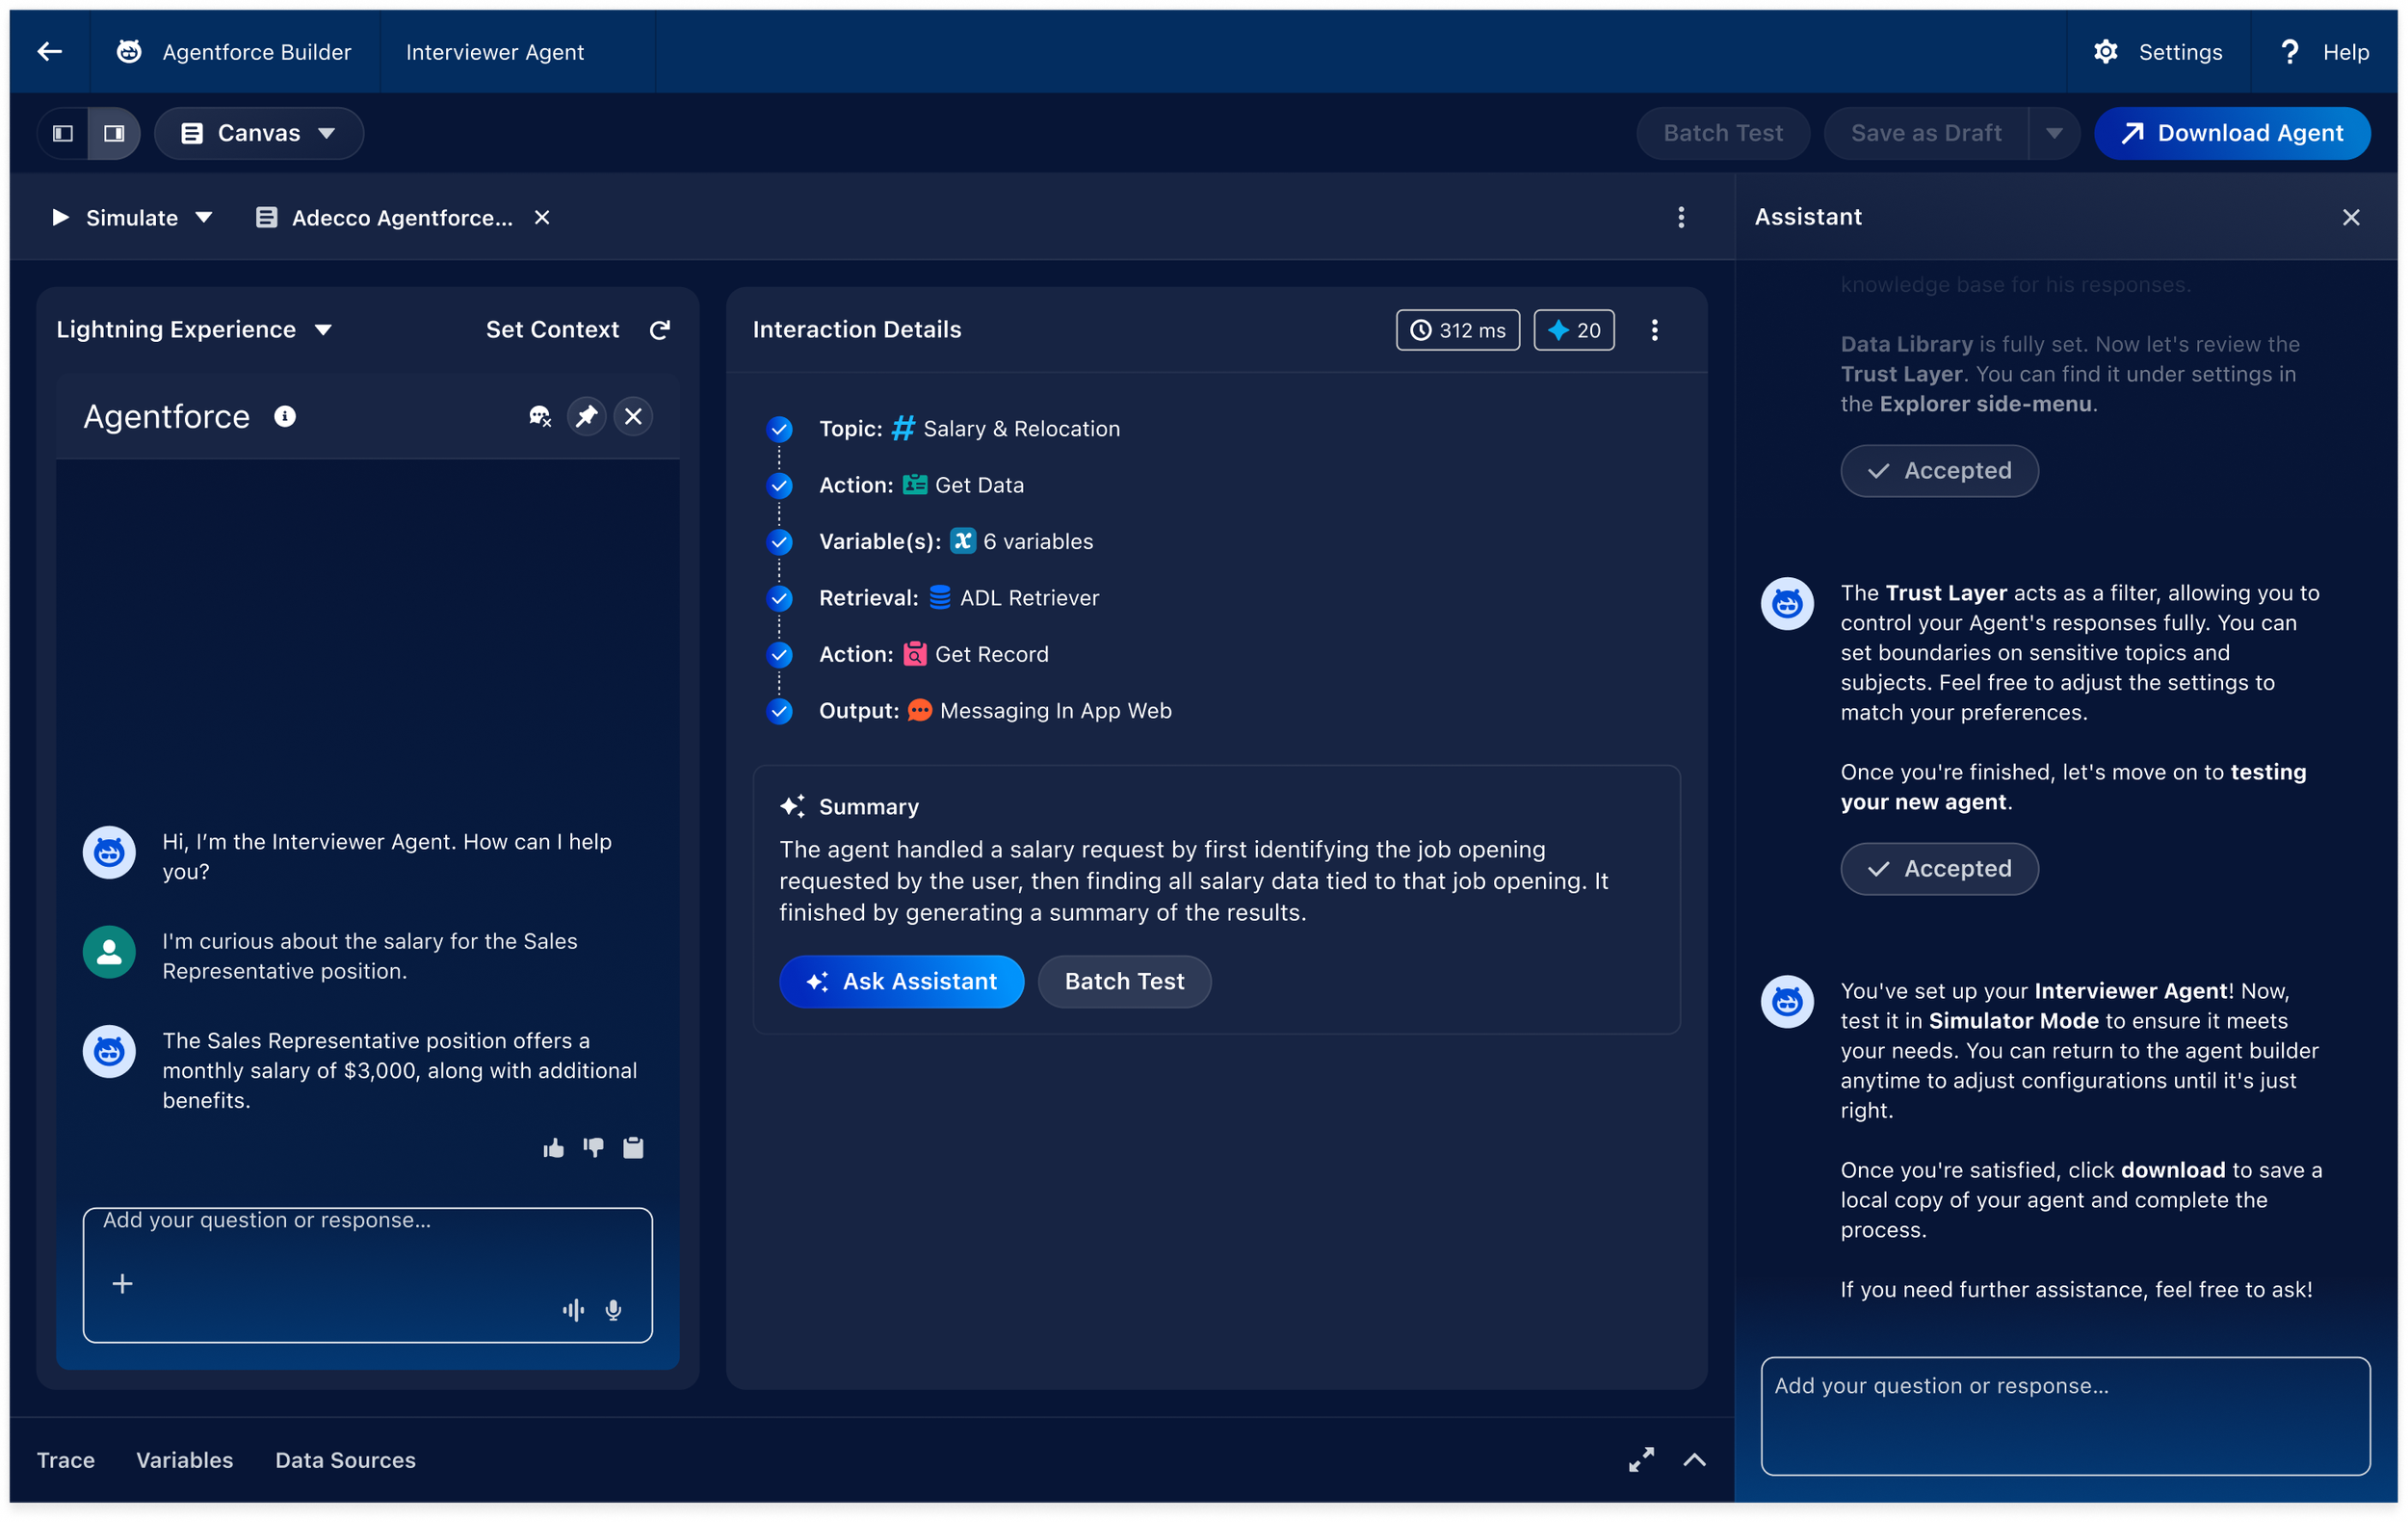The height and width of the screenshot is (1522, 2408).
Task: Go back with the left arrow
Action: (49, 52)
